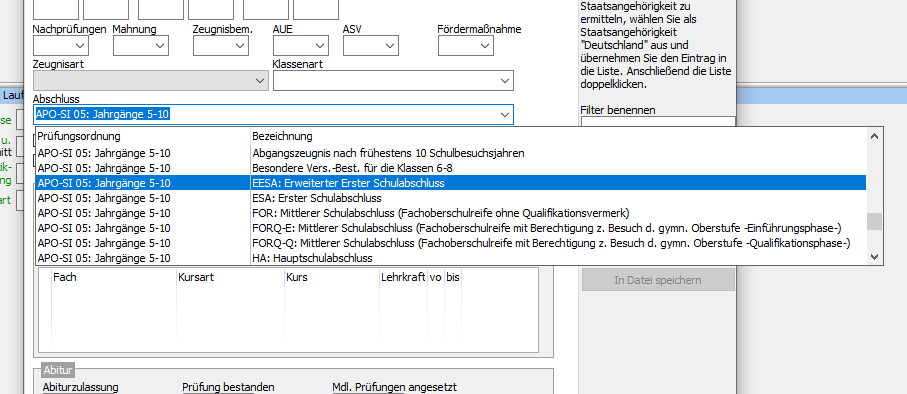This screenshot has height=394, width=907.
Task: Click the 'Mdl. Prüfungen angesetzt' label
Action: coord(394,387)
